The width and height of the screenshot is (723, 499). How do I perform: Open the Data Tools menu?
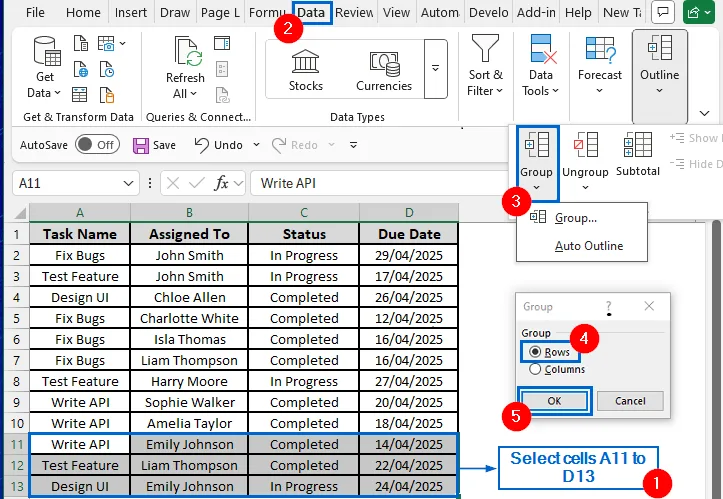540,65
